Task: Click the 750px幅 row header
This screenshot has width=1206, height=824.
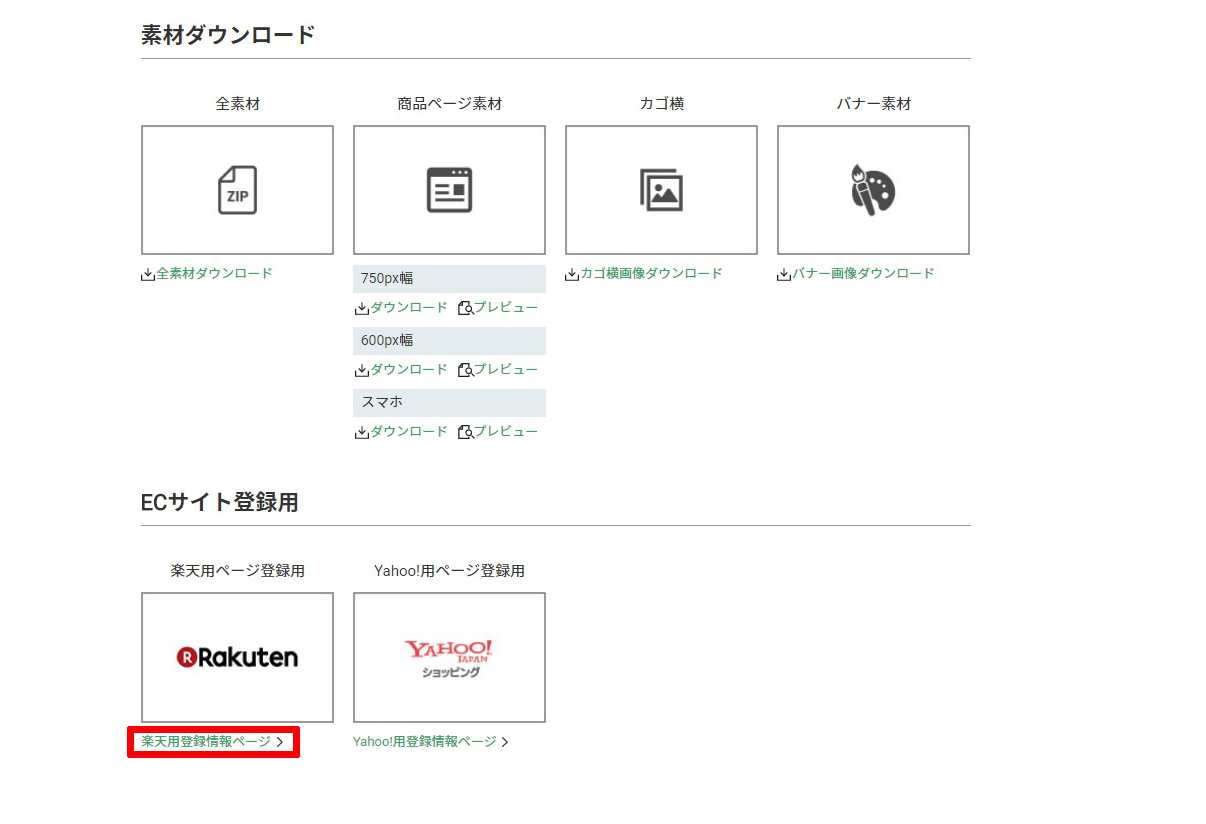Action: tap(450, 279)
